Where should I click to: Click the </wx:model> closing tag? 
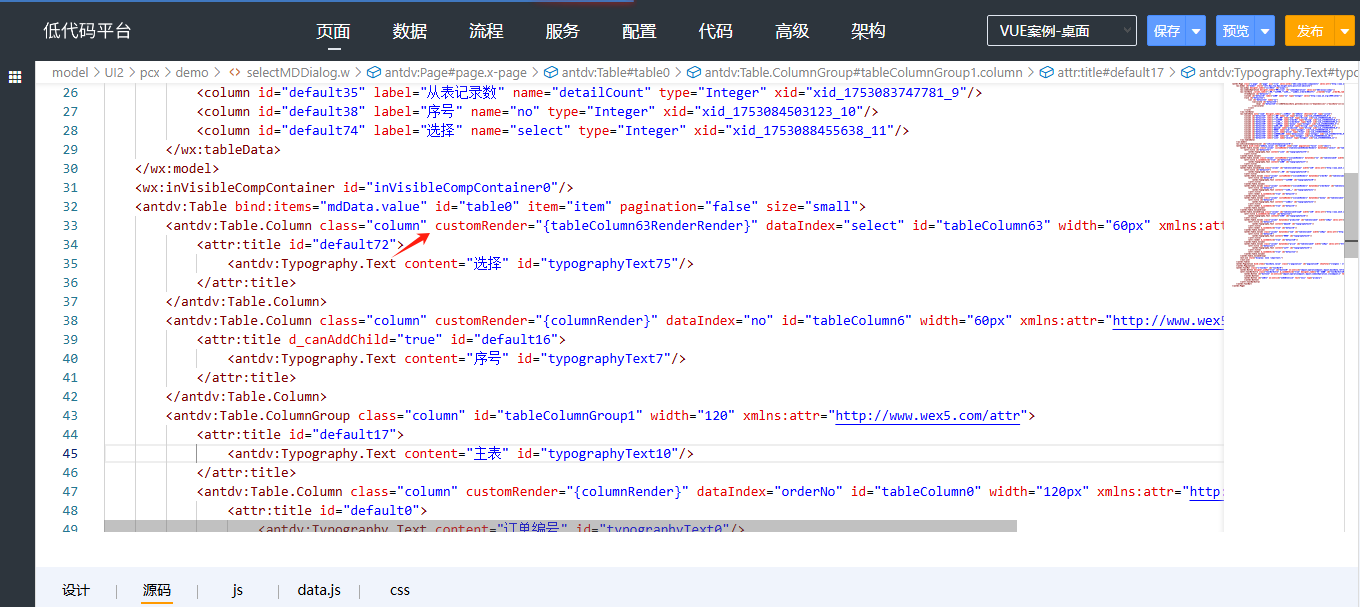tap(177, 168)
